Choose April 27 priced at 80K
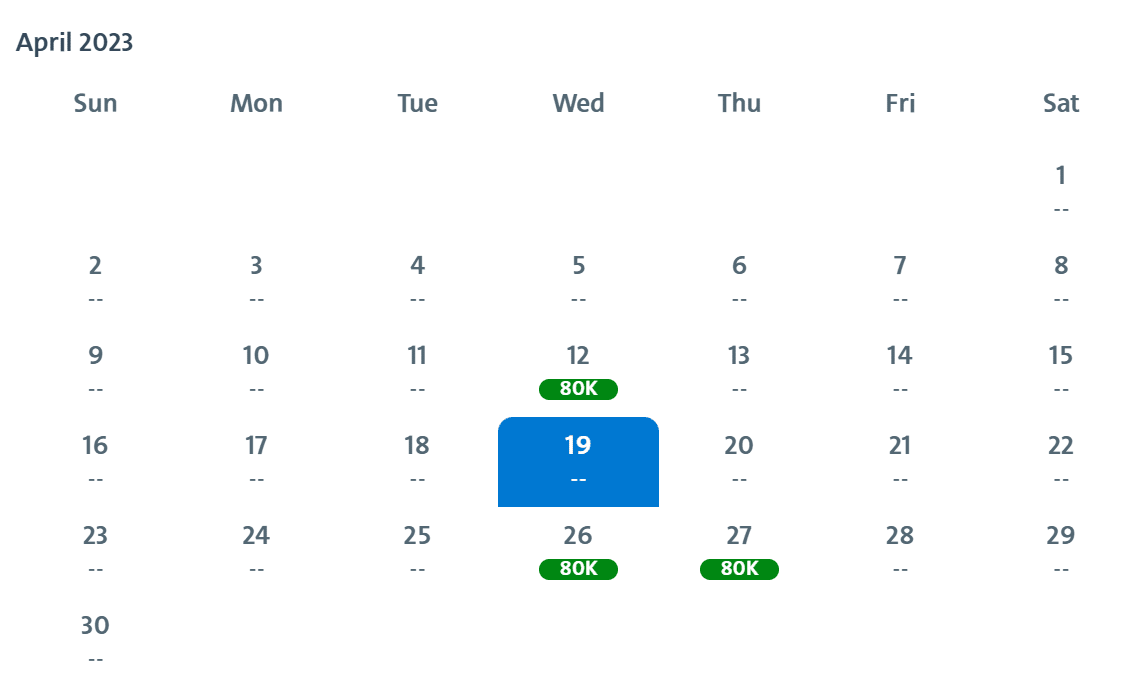The height and width of the screenshot is (693, 1125). 739,551
